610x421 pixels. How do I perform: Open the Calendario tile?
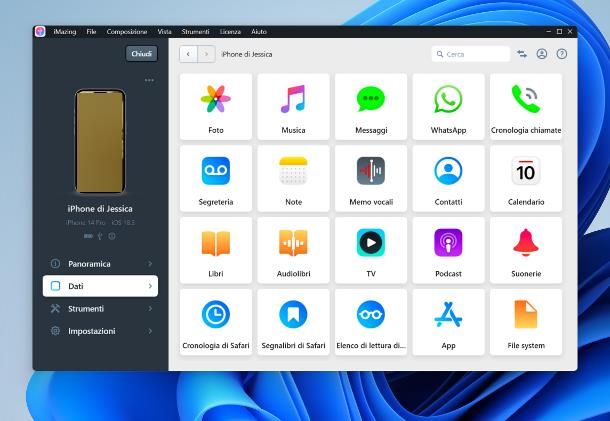coord(526,178)
